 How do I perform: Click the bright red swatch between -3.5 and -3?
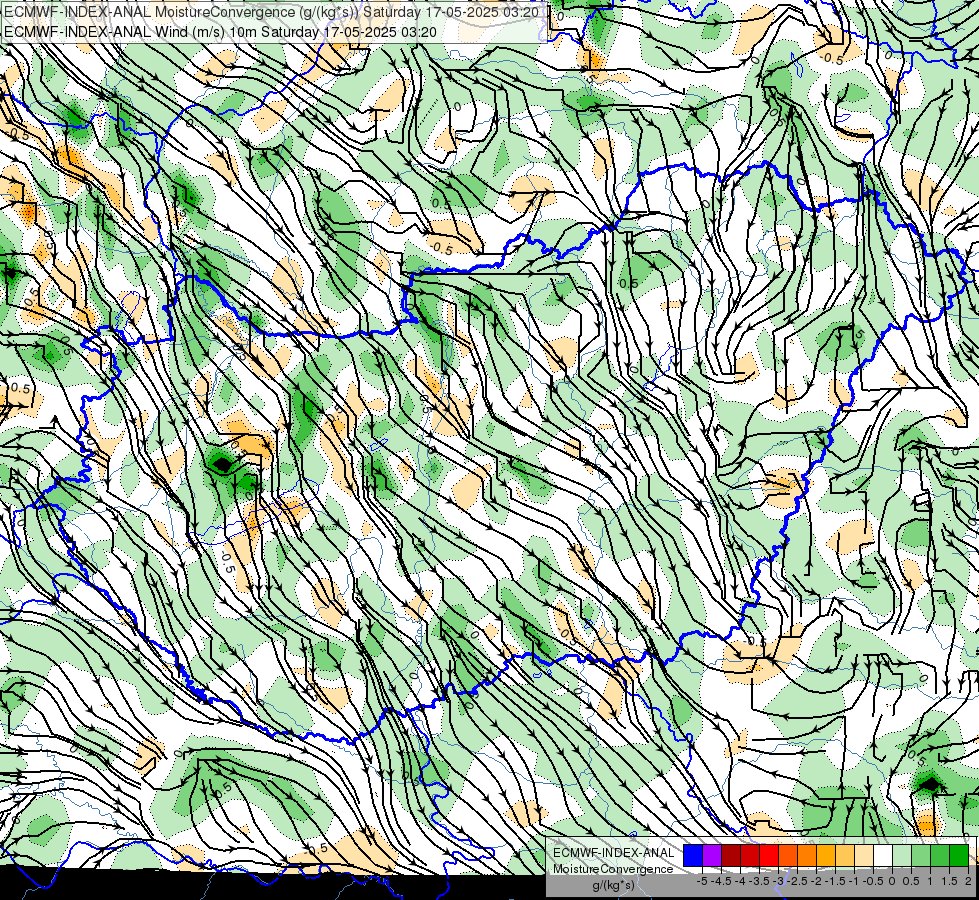pyautogui.click(x=769, y=855)
